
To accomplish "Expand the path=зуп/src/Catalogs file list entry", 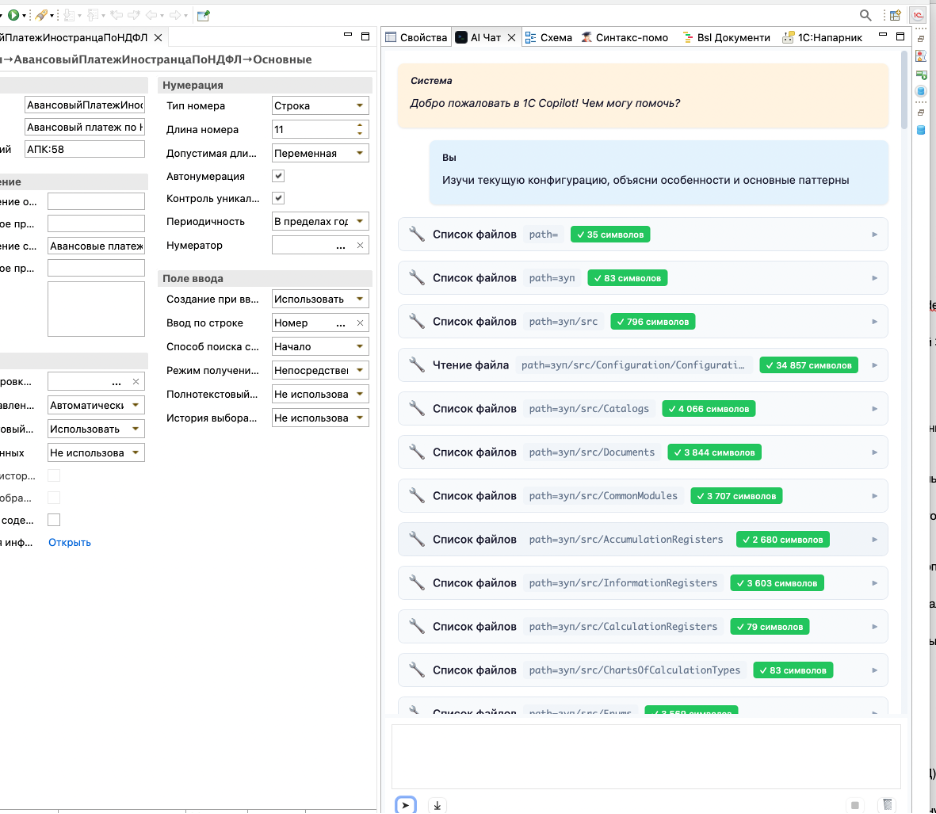I will point(643,409).
